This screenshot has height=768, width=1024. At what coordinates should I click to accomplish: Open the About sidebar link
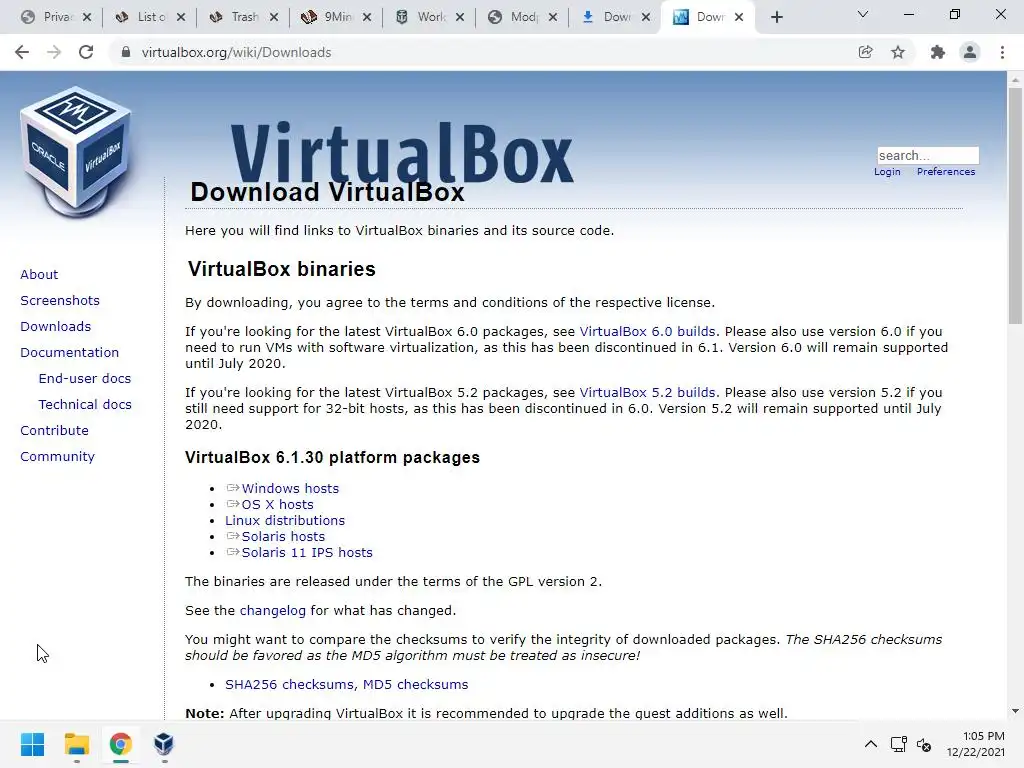point(39,274)
